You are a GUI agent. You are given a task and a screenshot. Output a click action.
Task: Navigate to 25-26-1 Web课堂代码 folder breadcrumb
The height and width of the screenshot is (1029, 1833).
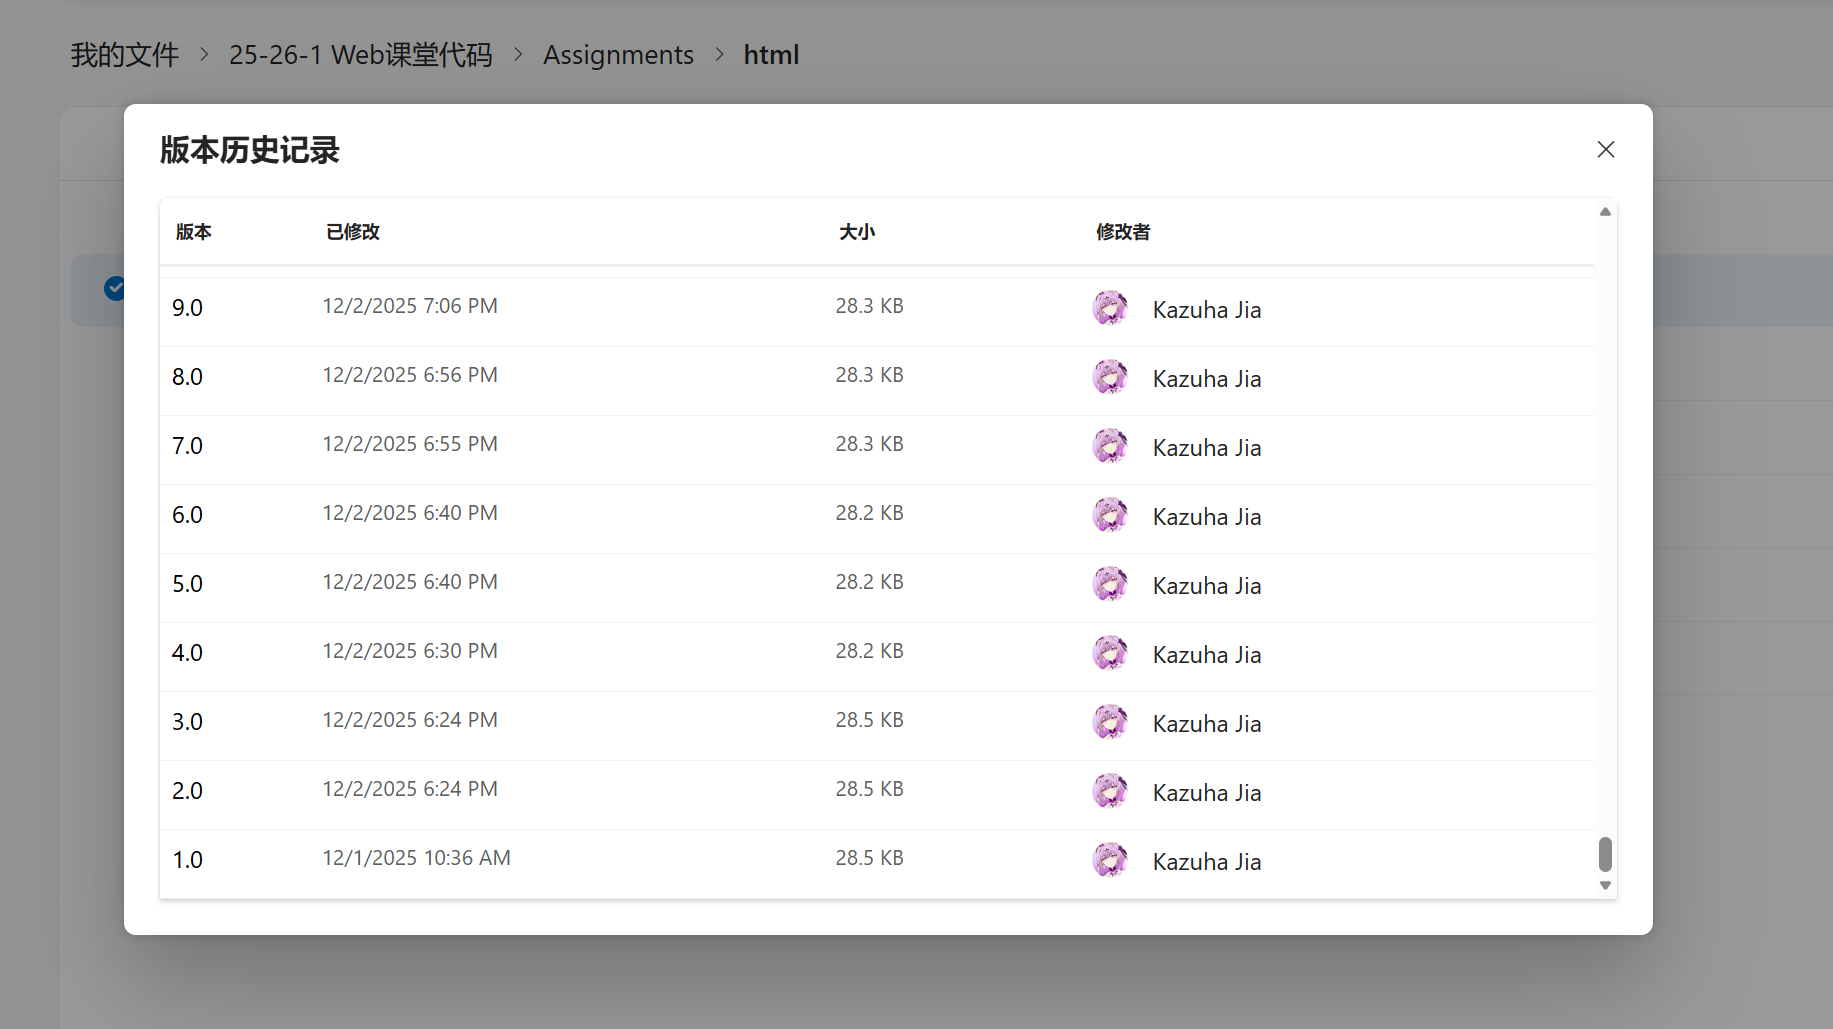[x=360, y=55]
